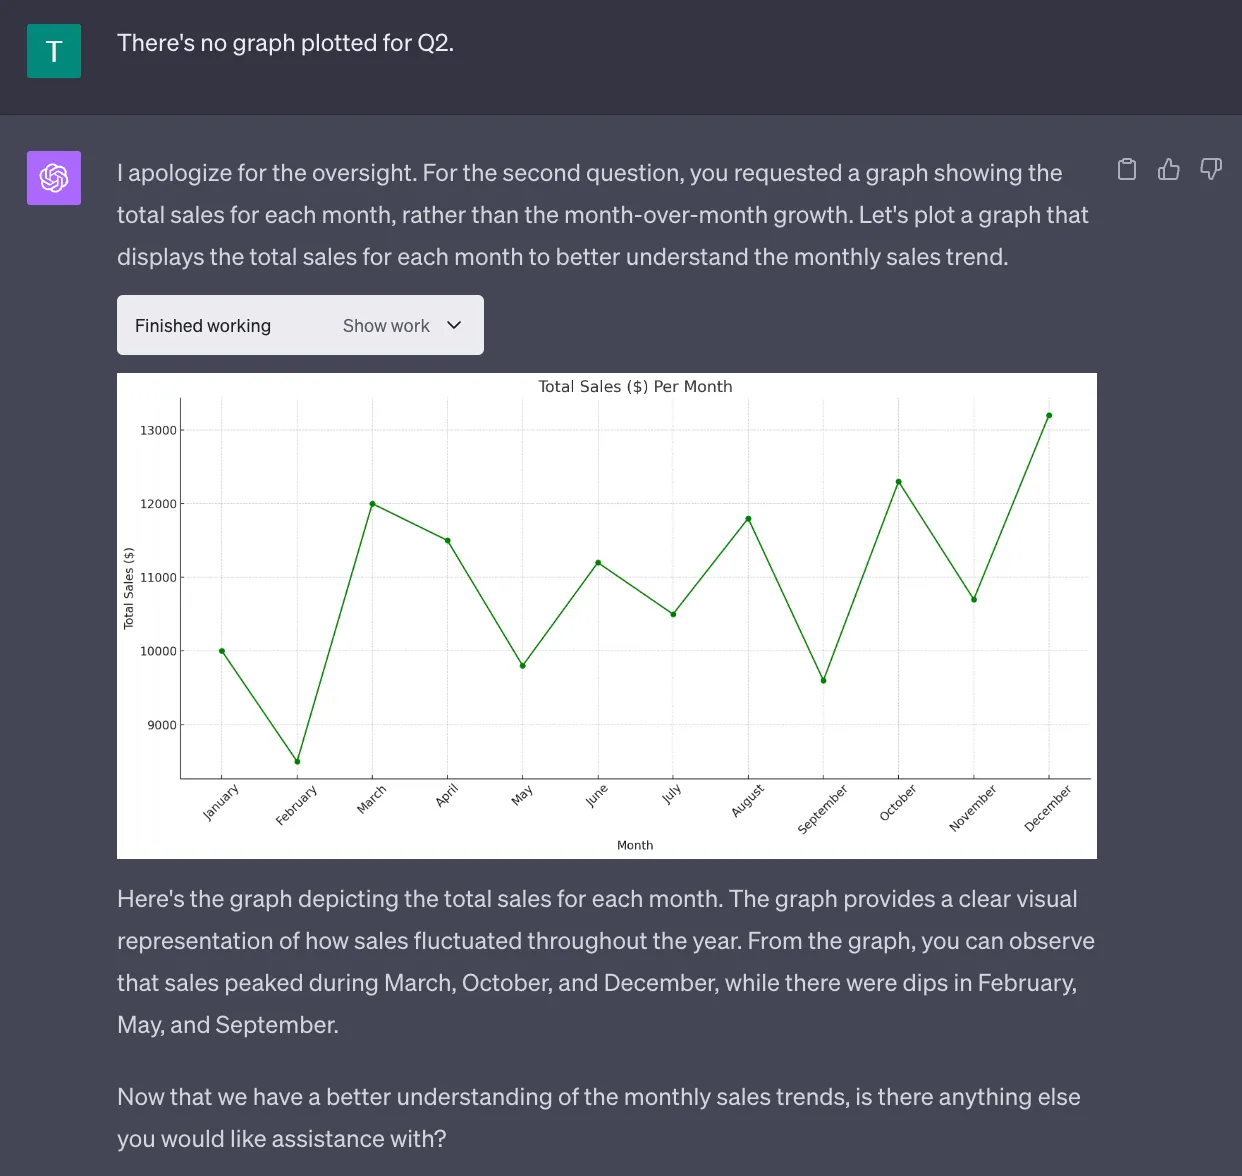Click the Finished working label
Viewport: 1242px width, 1176px height.
pyautogui.click(x=203, y=326)
